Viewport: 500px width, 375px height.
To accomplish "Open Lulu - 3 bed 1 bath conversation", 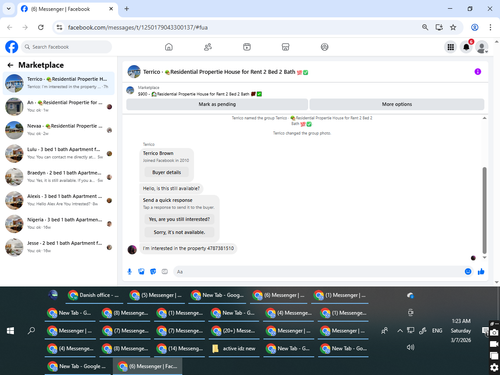I will coord(59,153).
